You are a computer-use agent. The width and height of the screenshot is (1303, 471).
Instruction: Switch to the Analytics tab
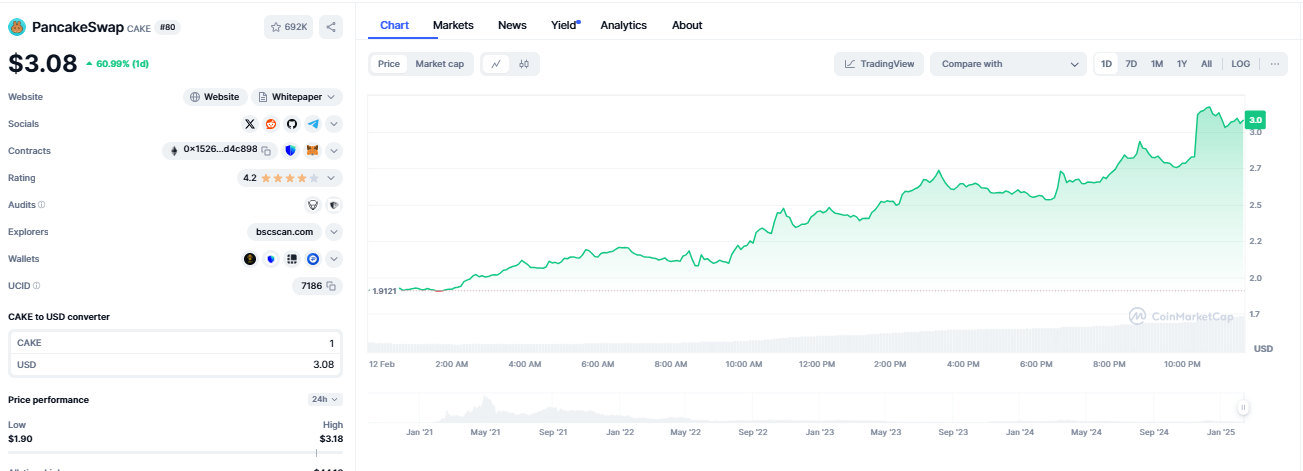623,25
